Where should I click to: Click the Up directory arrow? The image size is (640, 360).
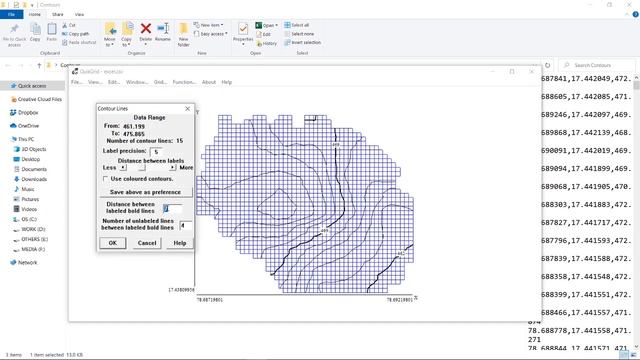point(39,65)
